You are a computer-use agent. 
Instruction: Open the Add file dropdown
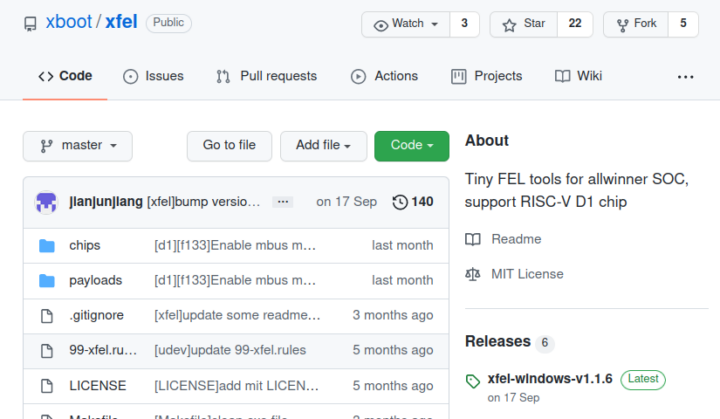coord(323,146)
